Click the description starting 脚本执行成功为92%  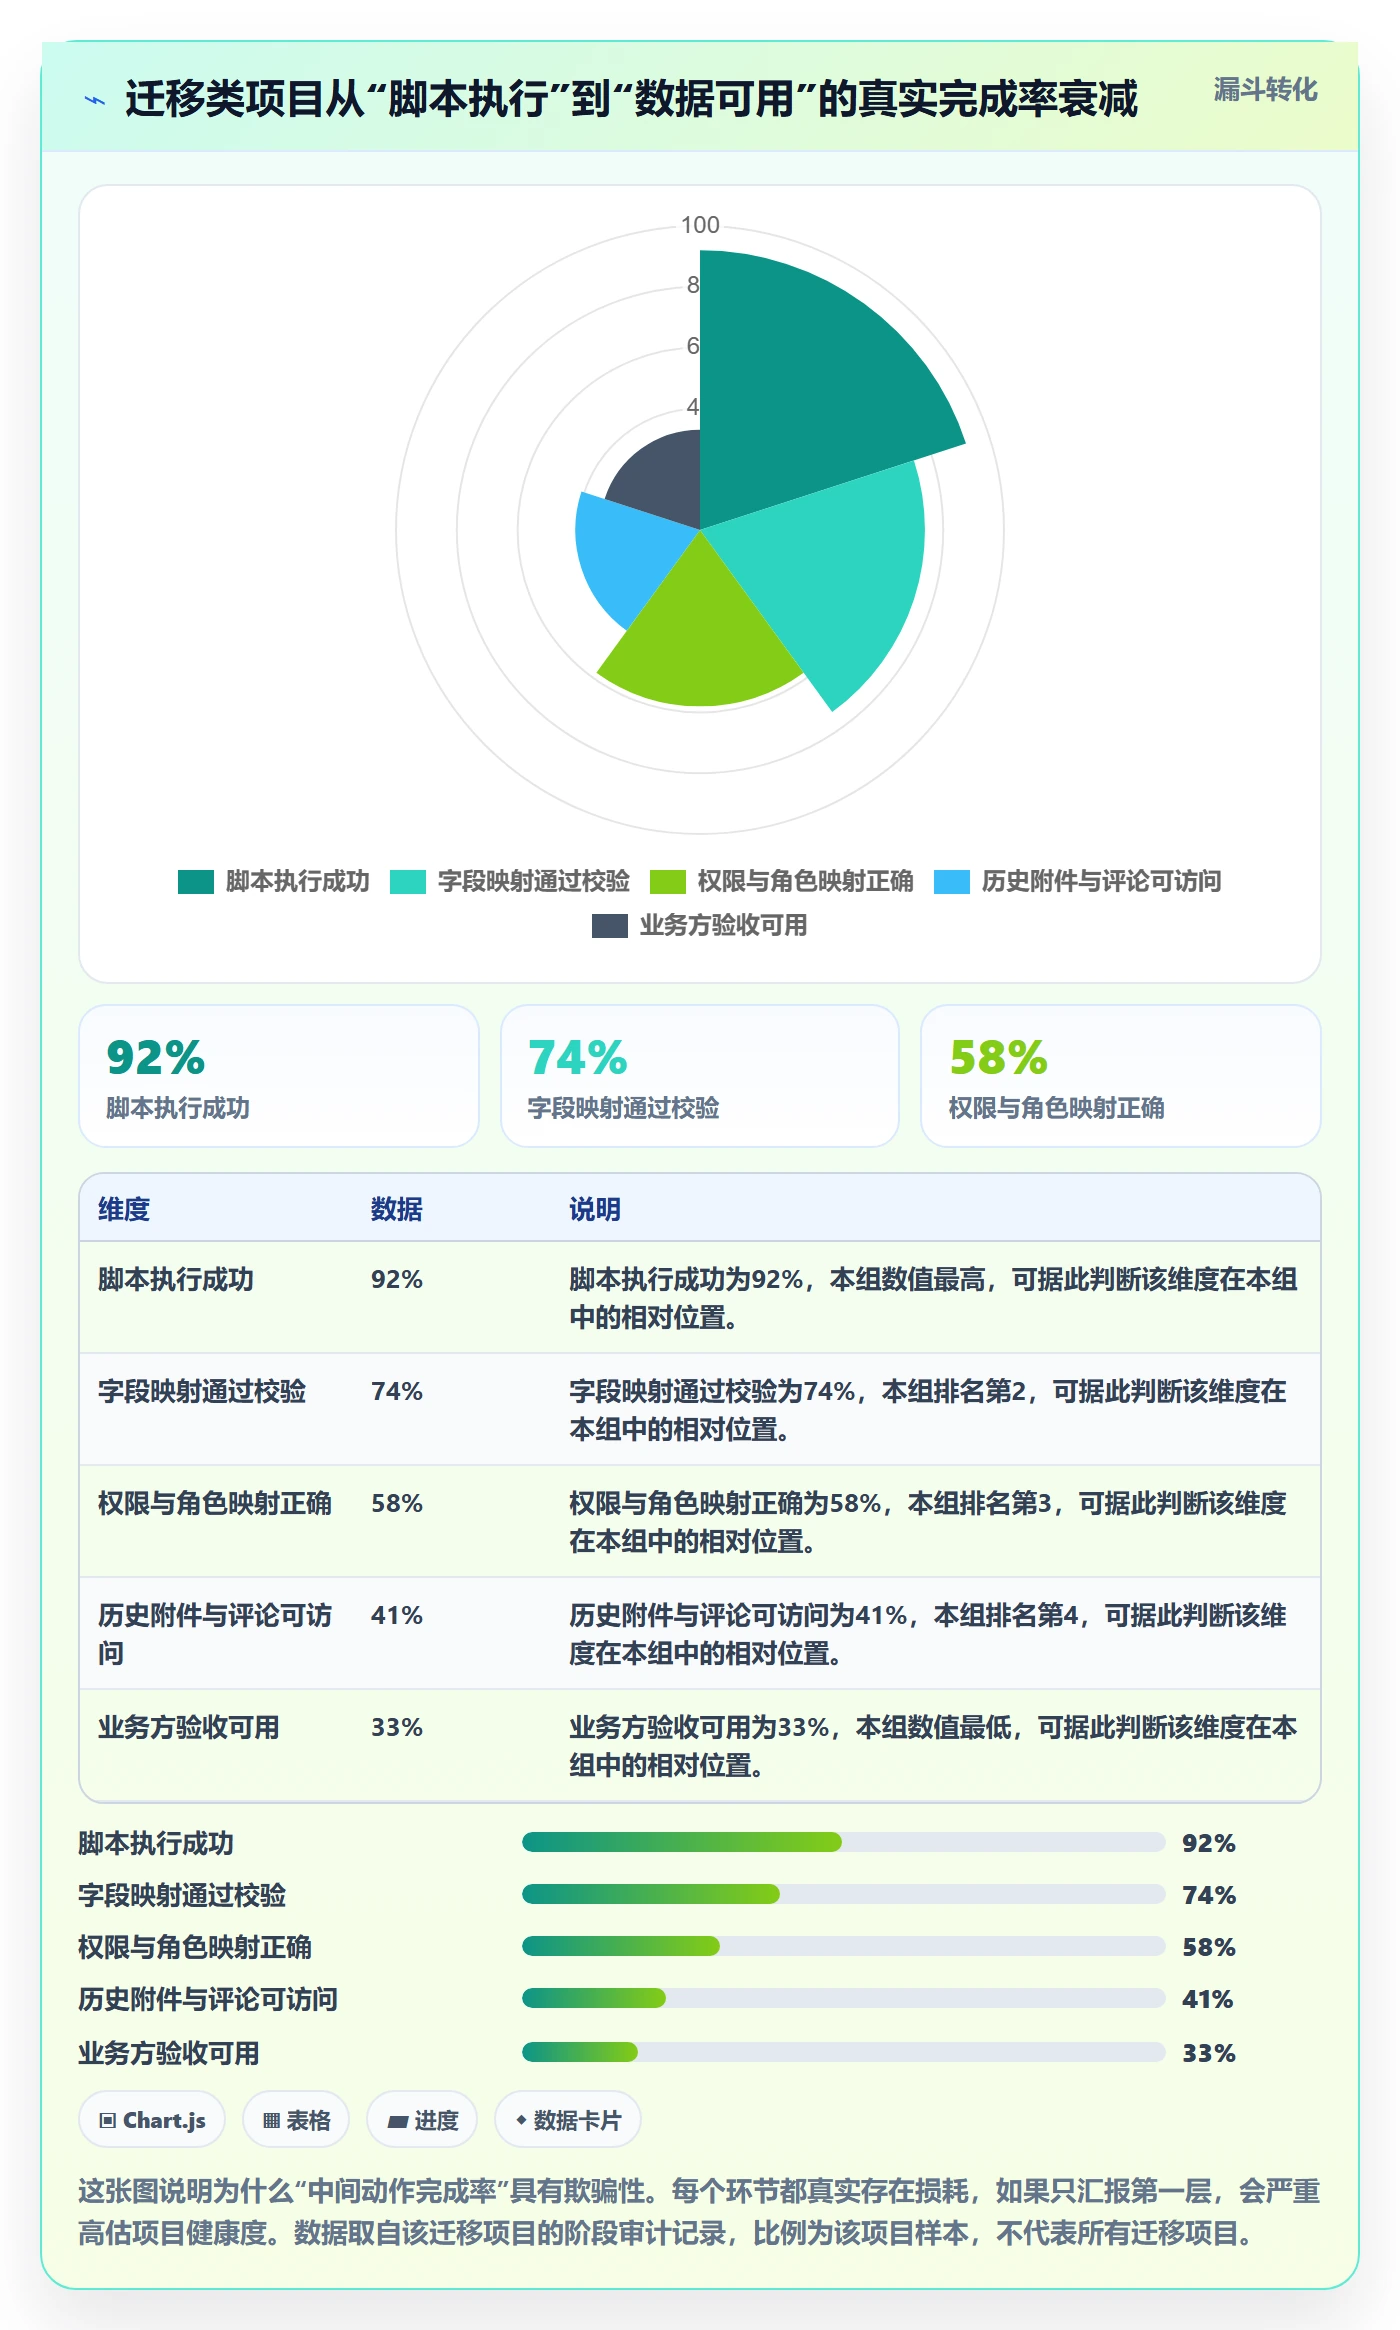click(x=933, y=1298)
